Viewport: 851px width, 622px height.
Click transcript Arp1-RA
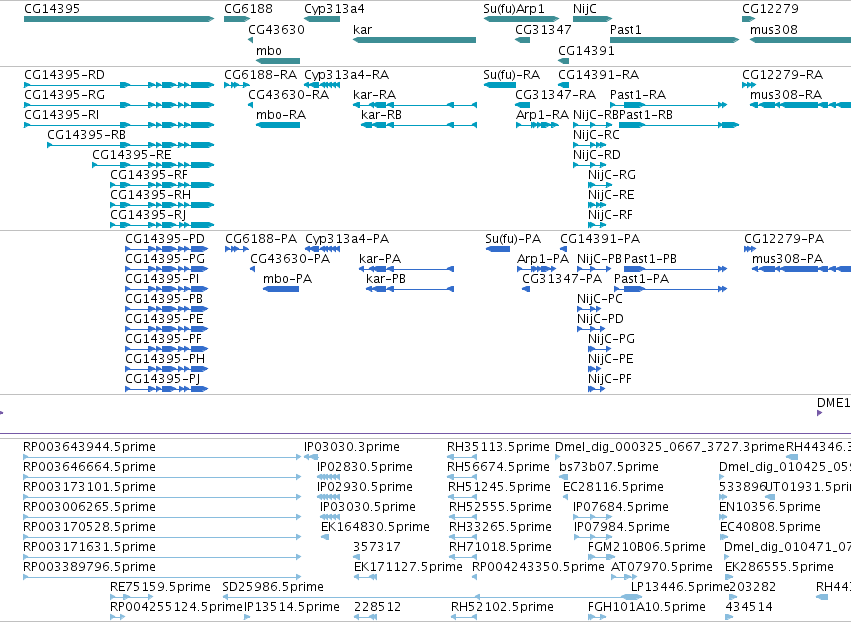point(542,115)
